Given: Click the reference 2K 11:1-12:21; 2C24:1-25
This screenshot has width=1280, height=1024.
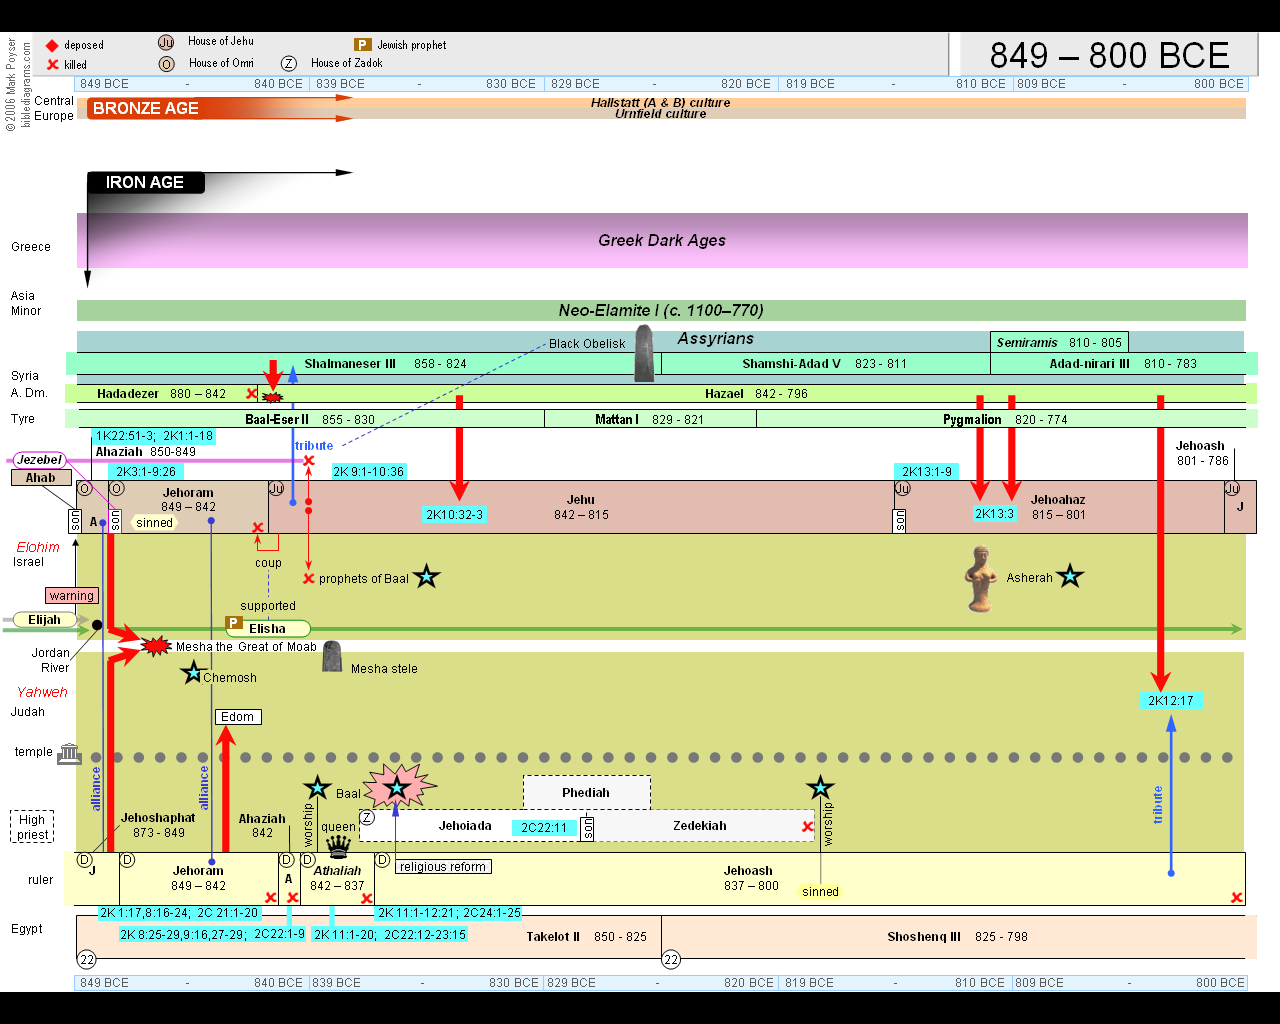Looking at the screenshot, I should (449, 913).
